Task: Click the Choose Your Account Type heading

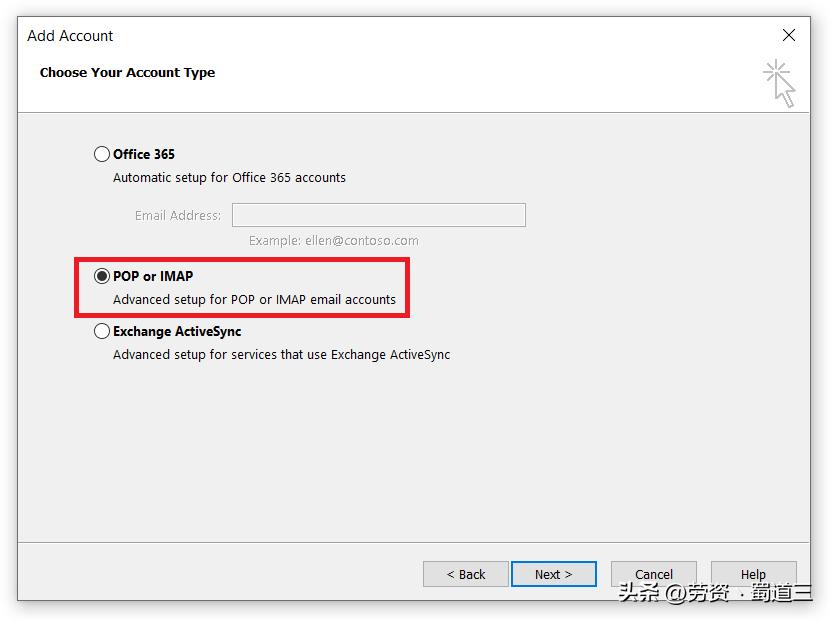Action: [x=127, y=72]
